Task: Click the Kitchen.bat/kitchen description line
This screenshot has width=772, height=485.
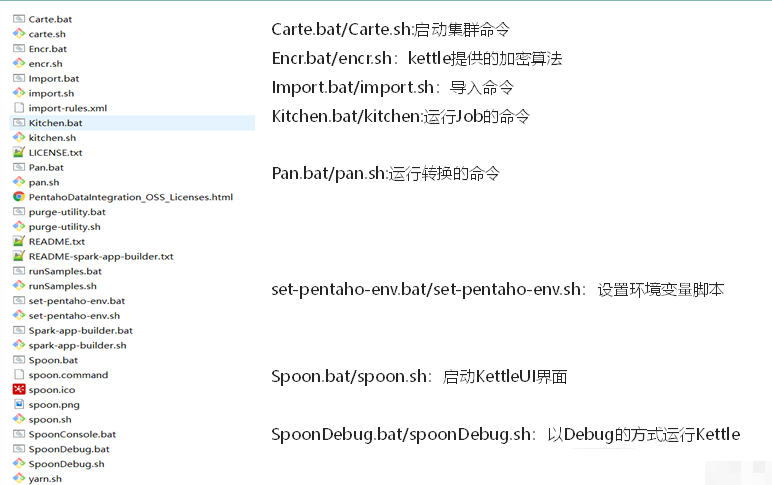Action: point(400,116)
